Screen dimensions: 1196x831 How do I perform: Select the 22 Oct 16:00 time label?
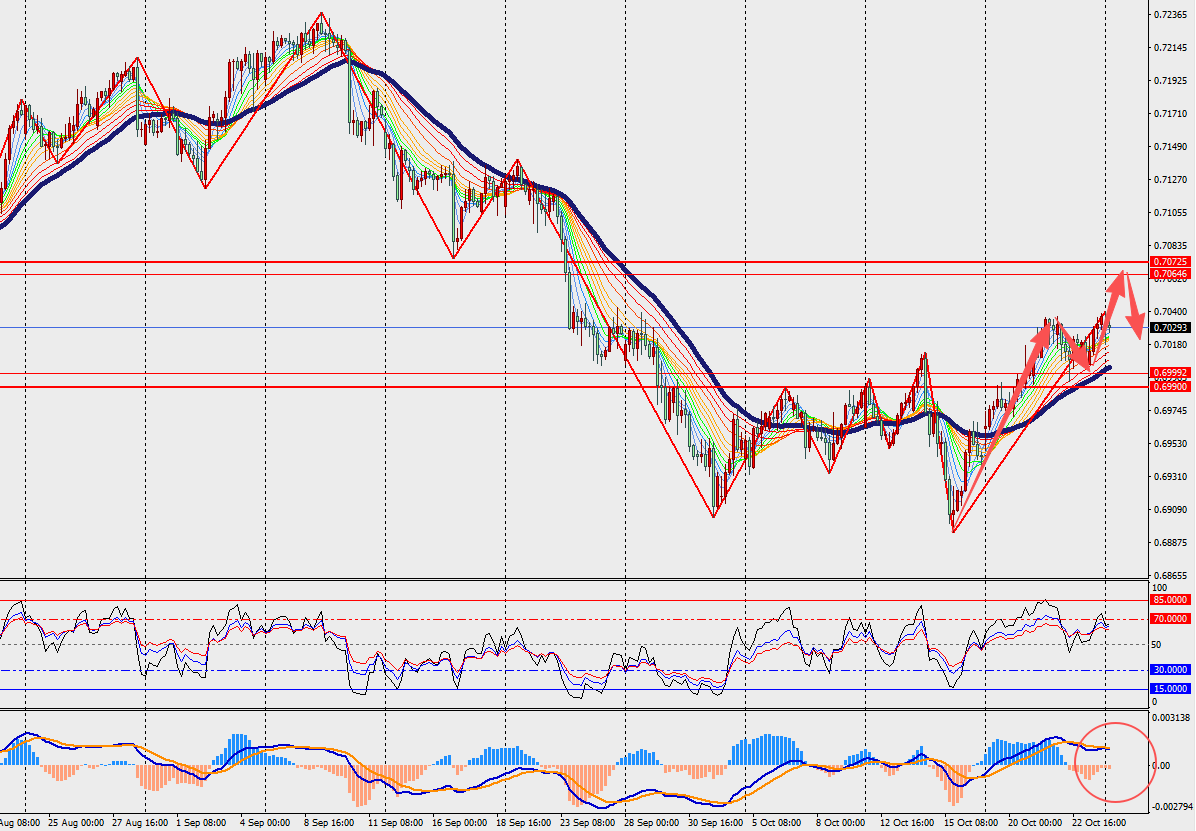1100,823
